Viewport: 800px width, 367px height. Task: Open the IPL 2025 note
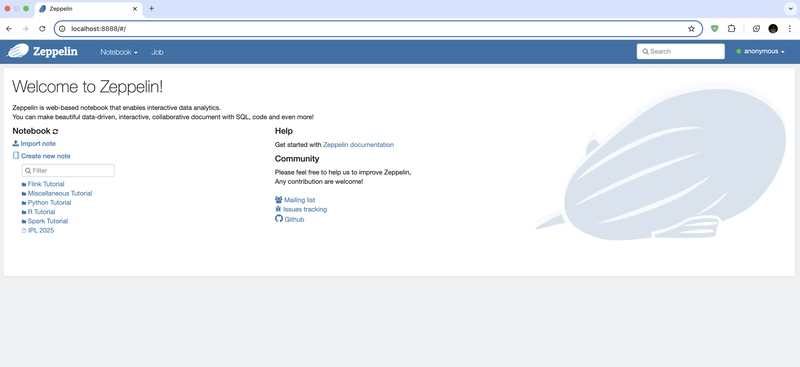[x=41, y=230]
